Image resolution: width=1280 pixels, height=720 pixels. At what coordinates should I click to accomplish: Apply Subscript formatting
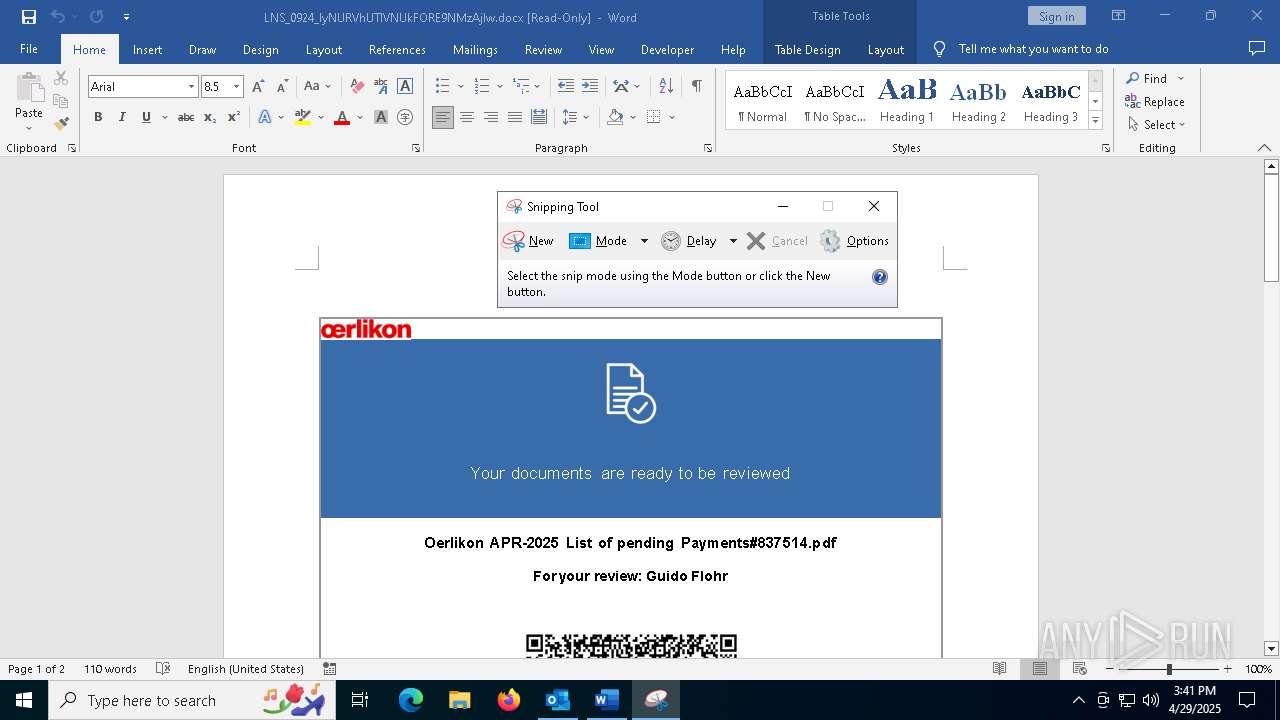pos(210,117)
